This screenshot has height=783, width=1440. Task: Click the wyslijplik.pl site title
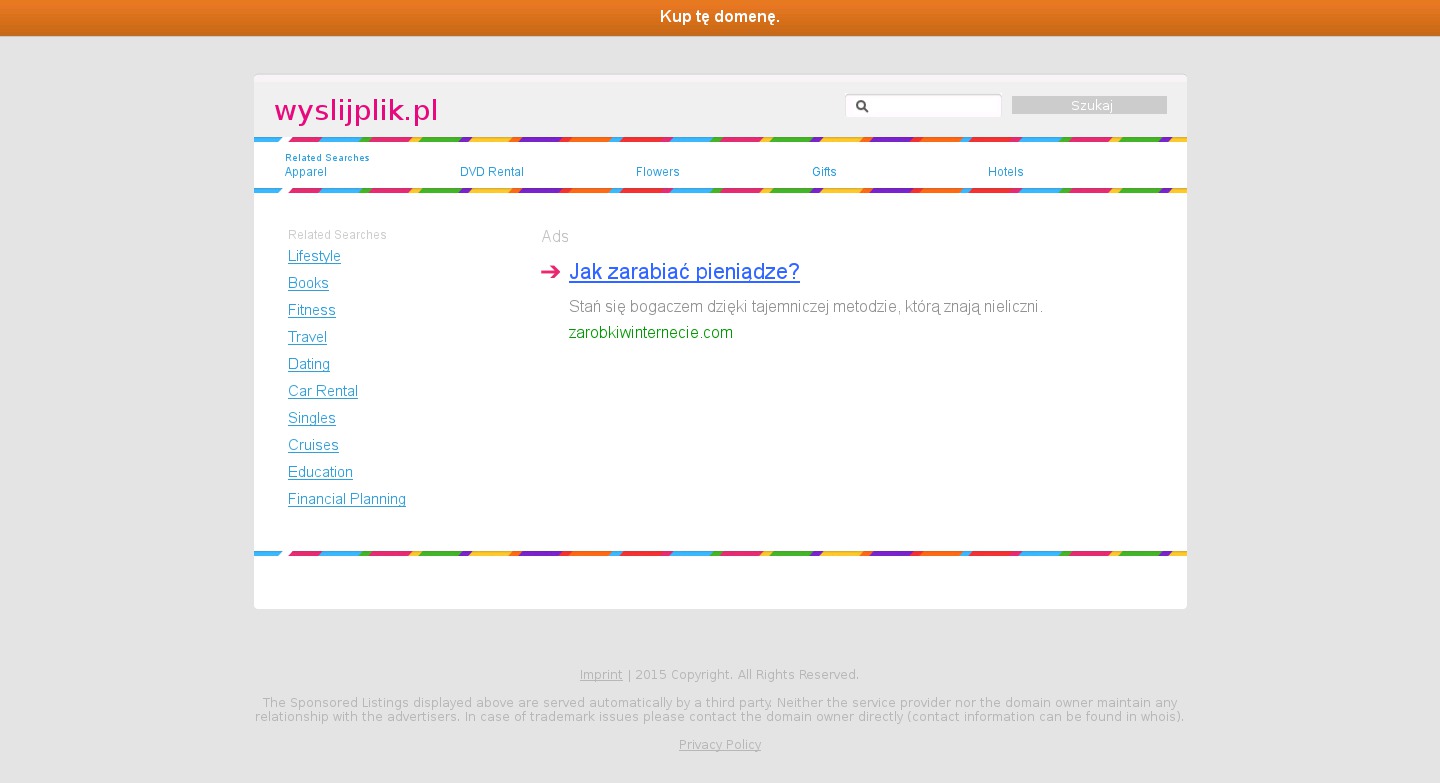(x=356, y=110)
